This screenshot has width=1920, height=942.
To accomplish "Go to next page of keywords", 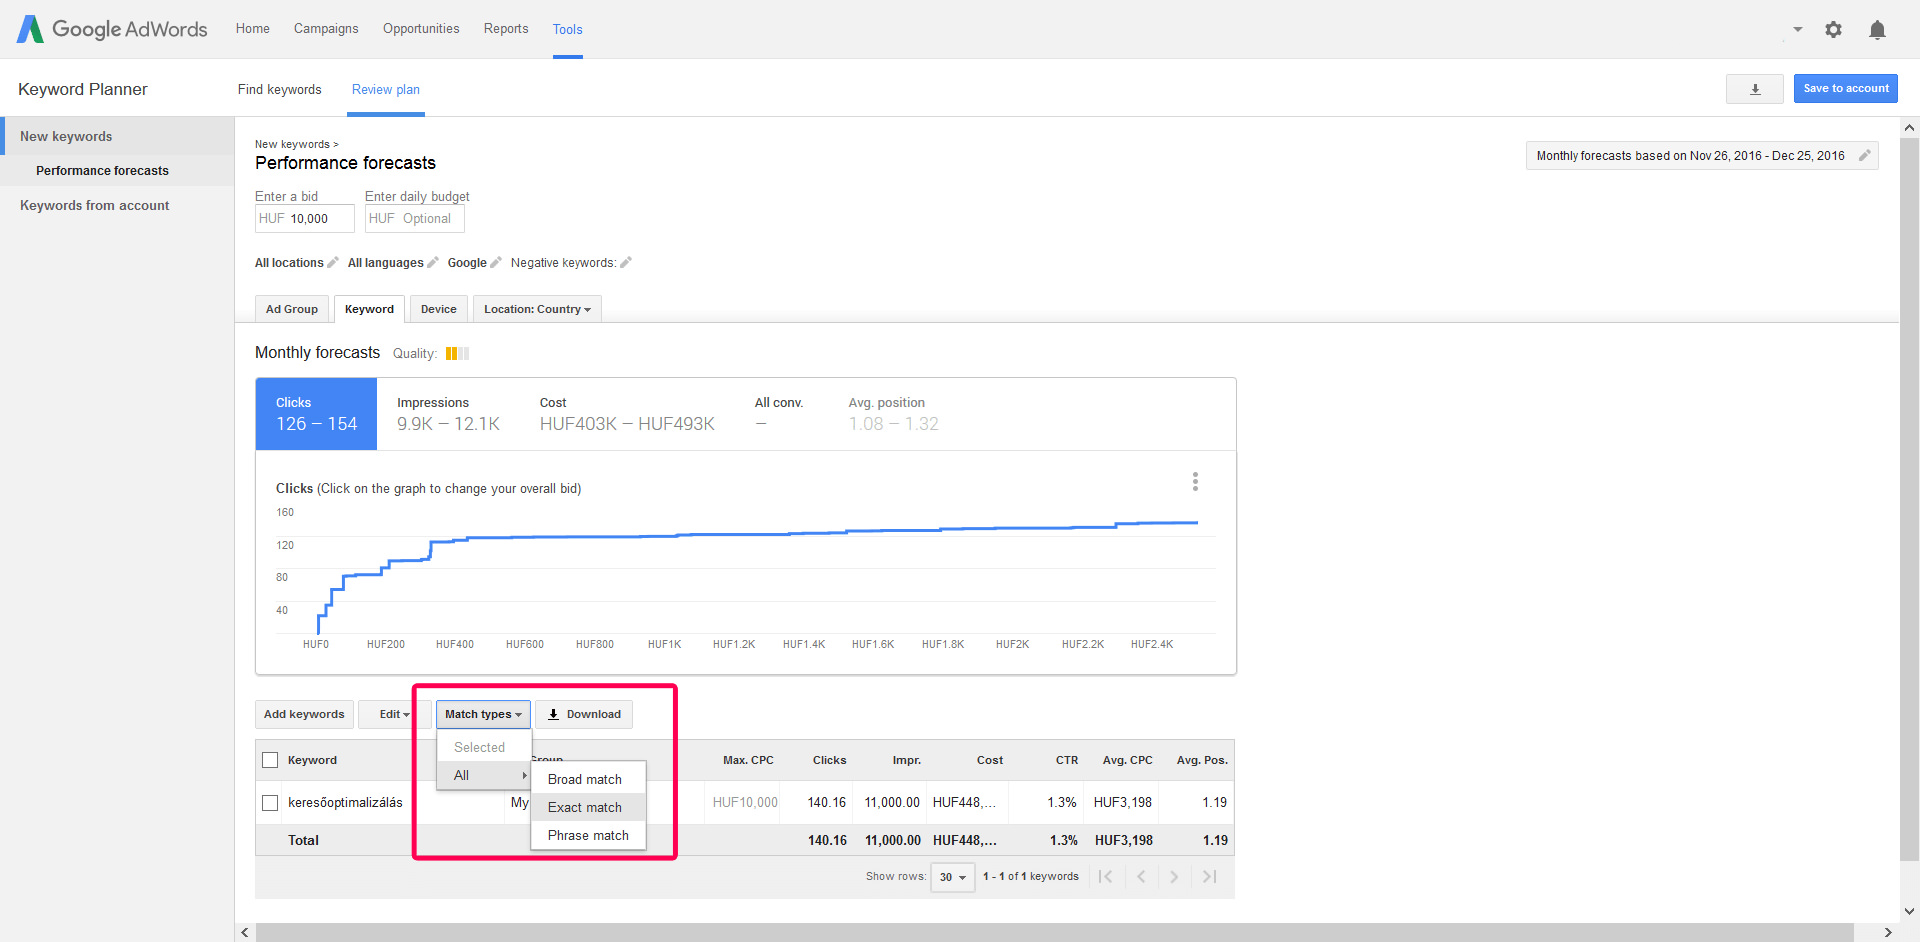I will (x=1174, y=877).
